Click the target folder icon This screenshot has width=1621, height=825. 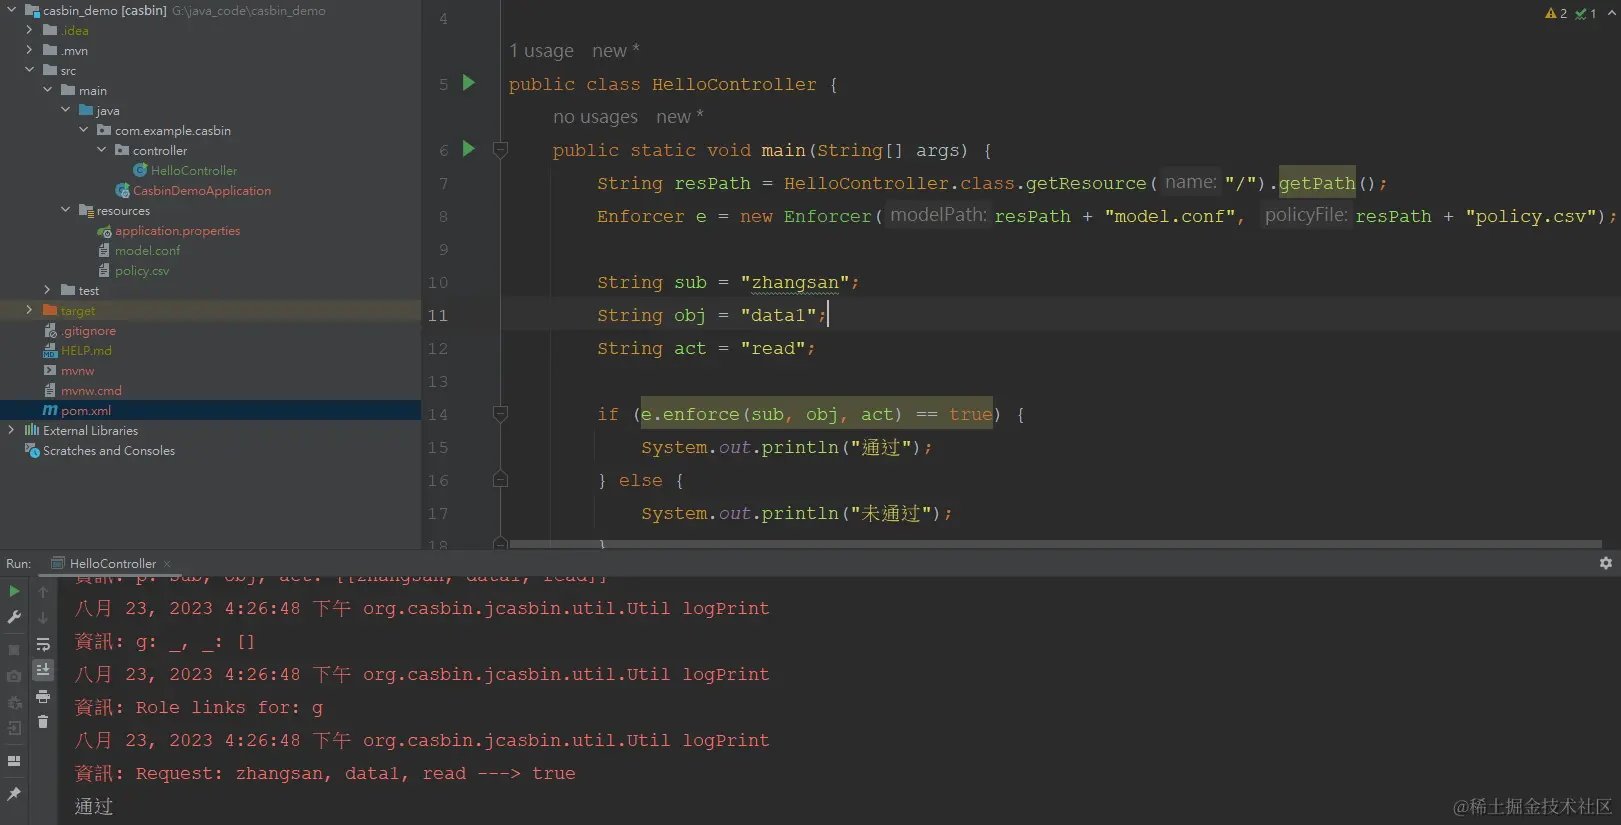pyautogui.click(x=50, y=310)
